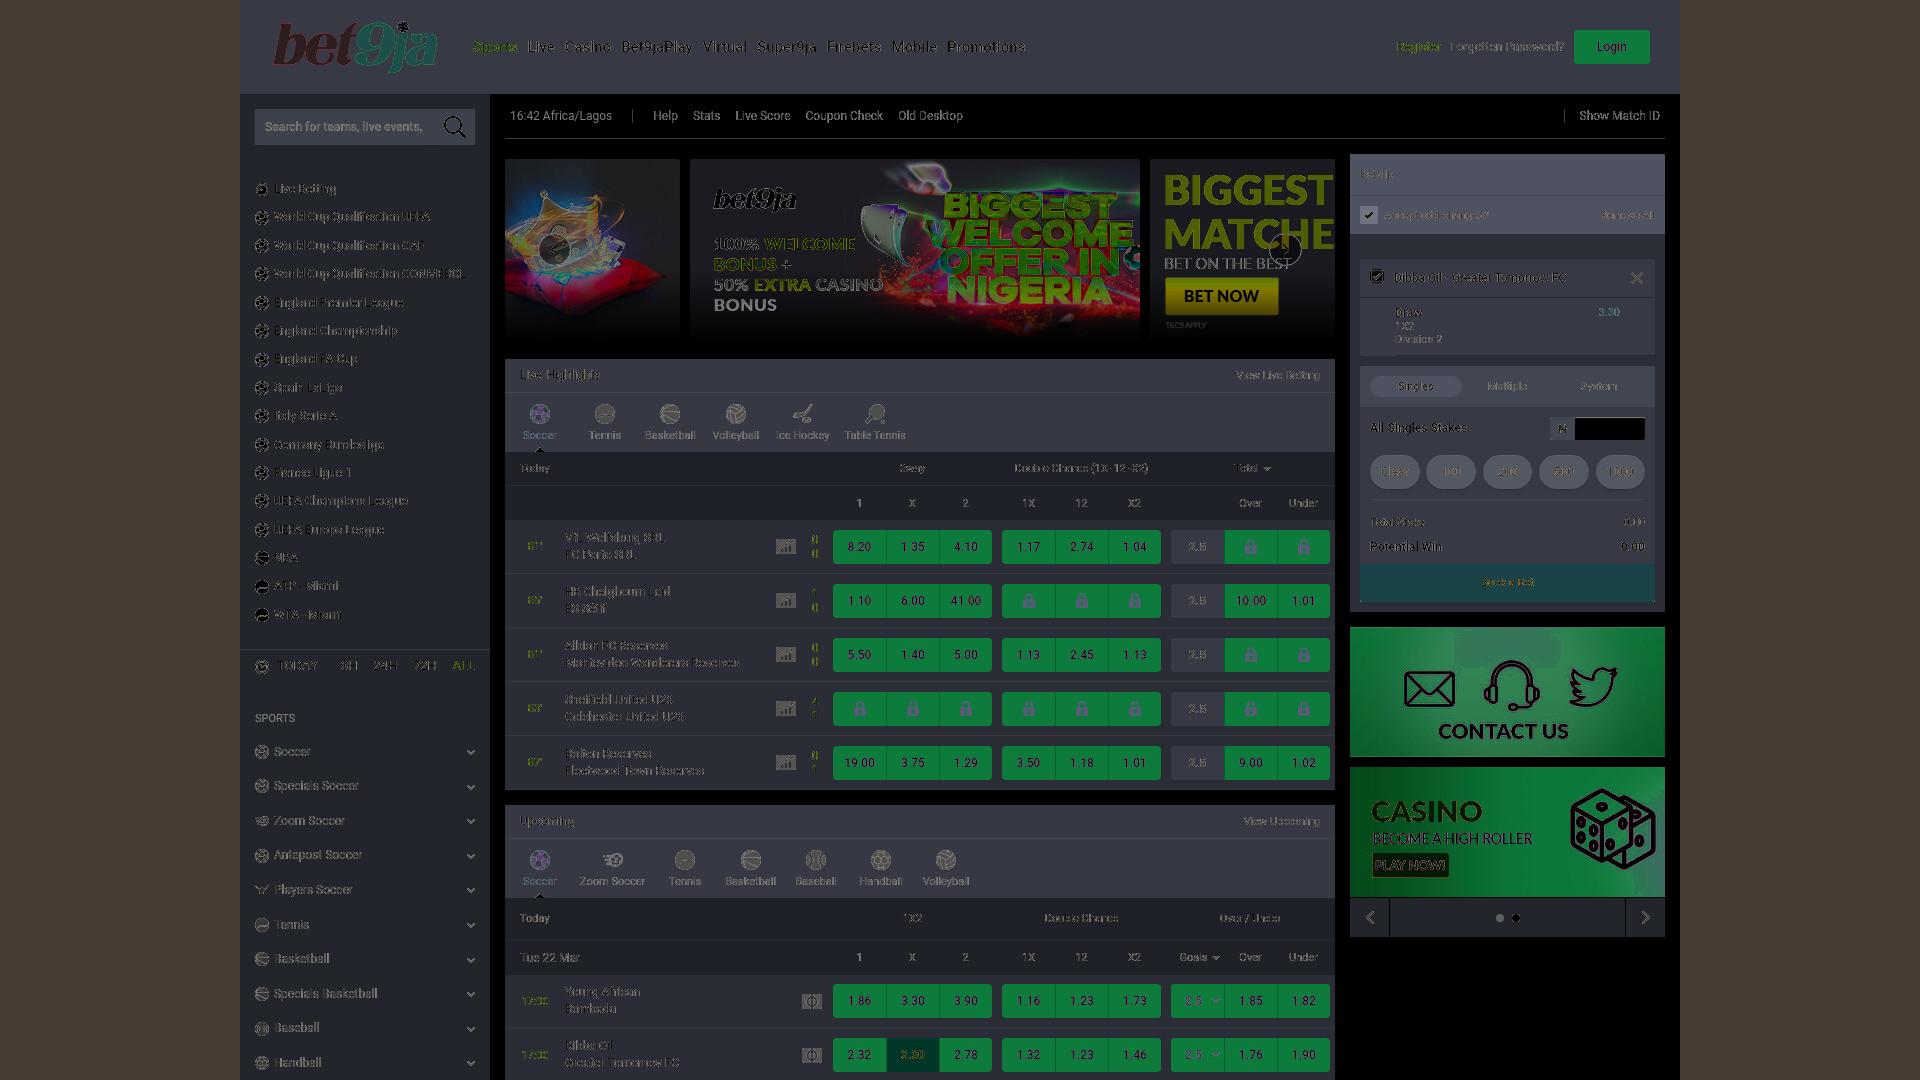The width and height of the screenshot is (1920, 1080).
Task: Select Basketball icon in Upcoming section
Action: 751,860
